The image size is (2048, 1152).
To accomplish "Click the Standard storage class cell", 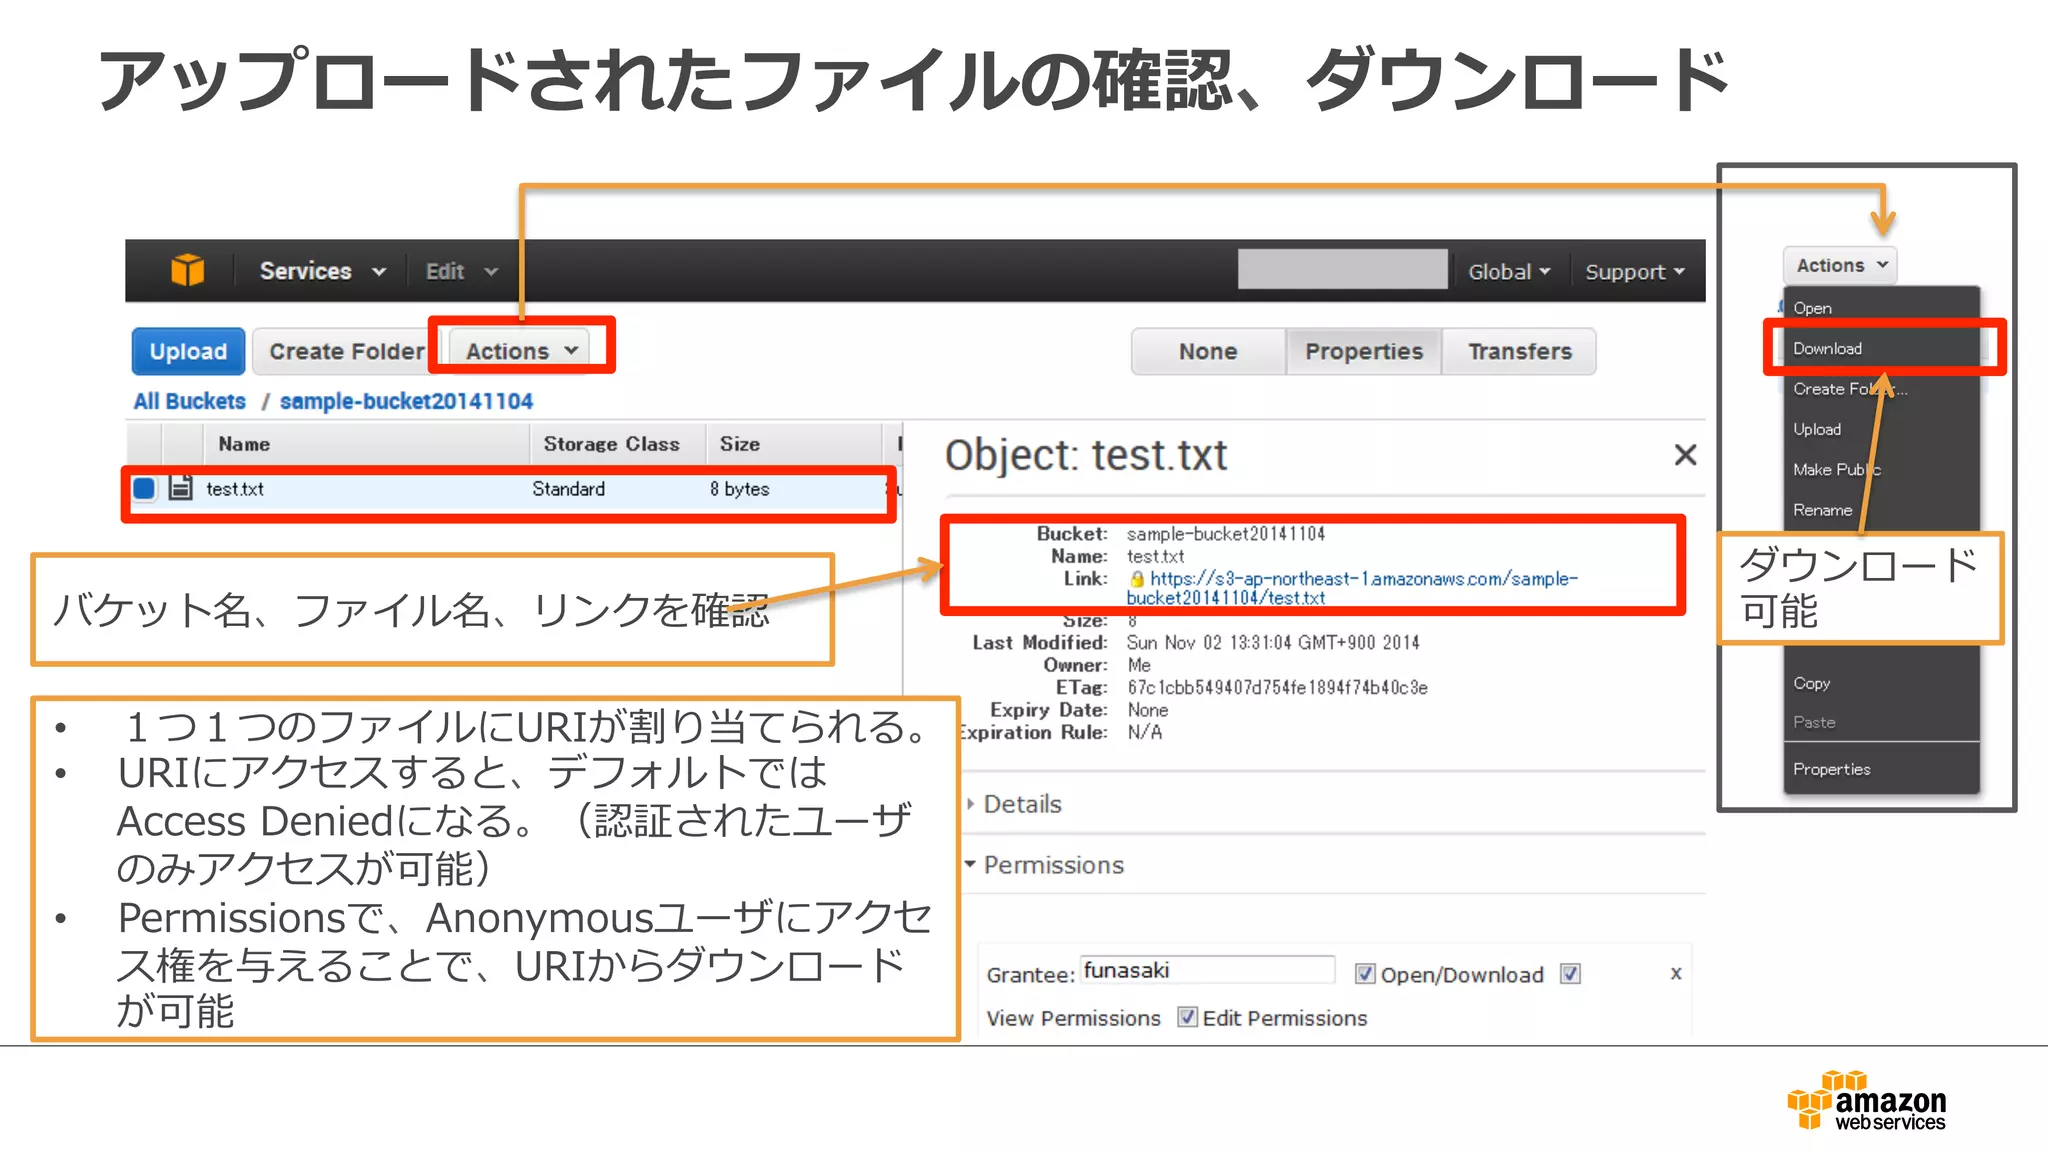I will click(568, 489).
